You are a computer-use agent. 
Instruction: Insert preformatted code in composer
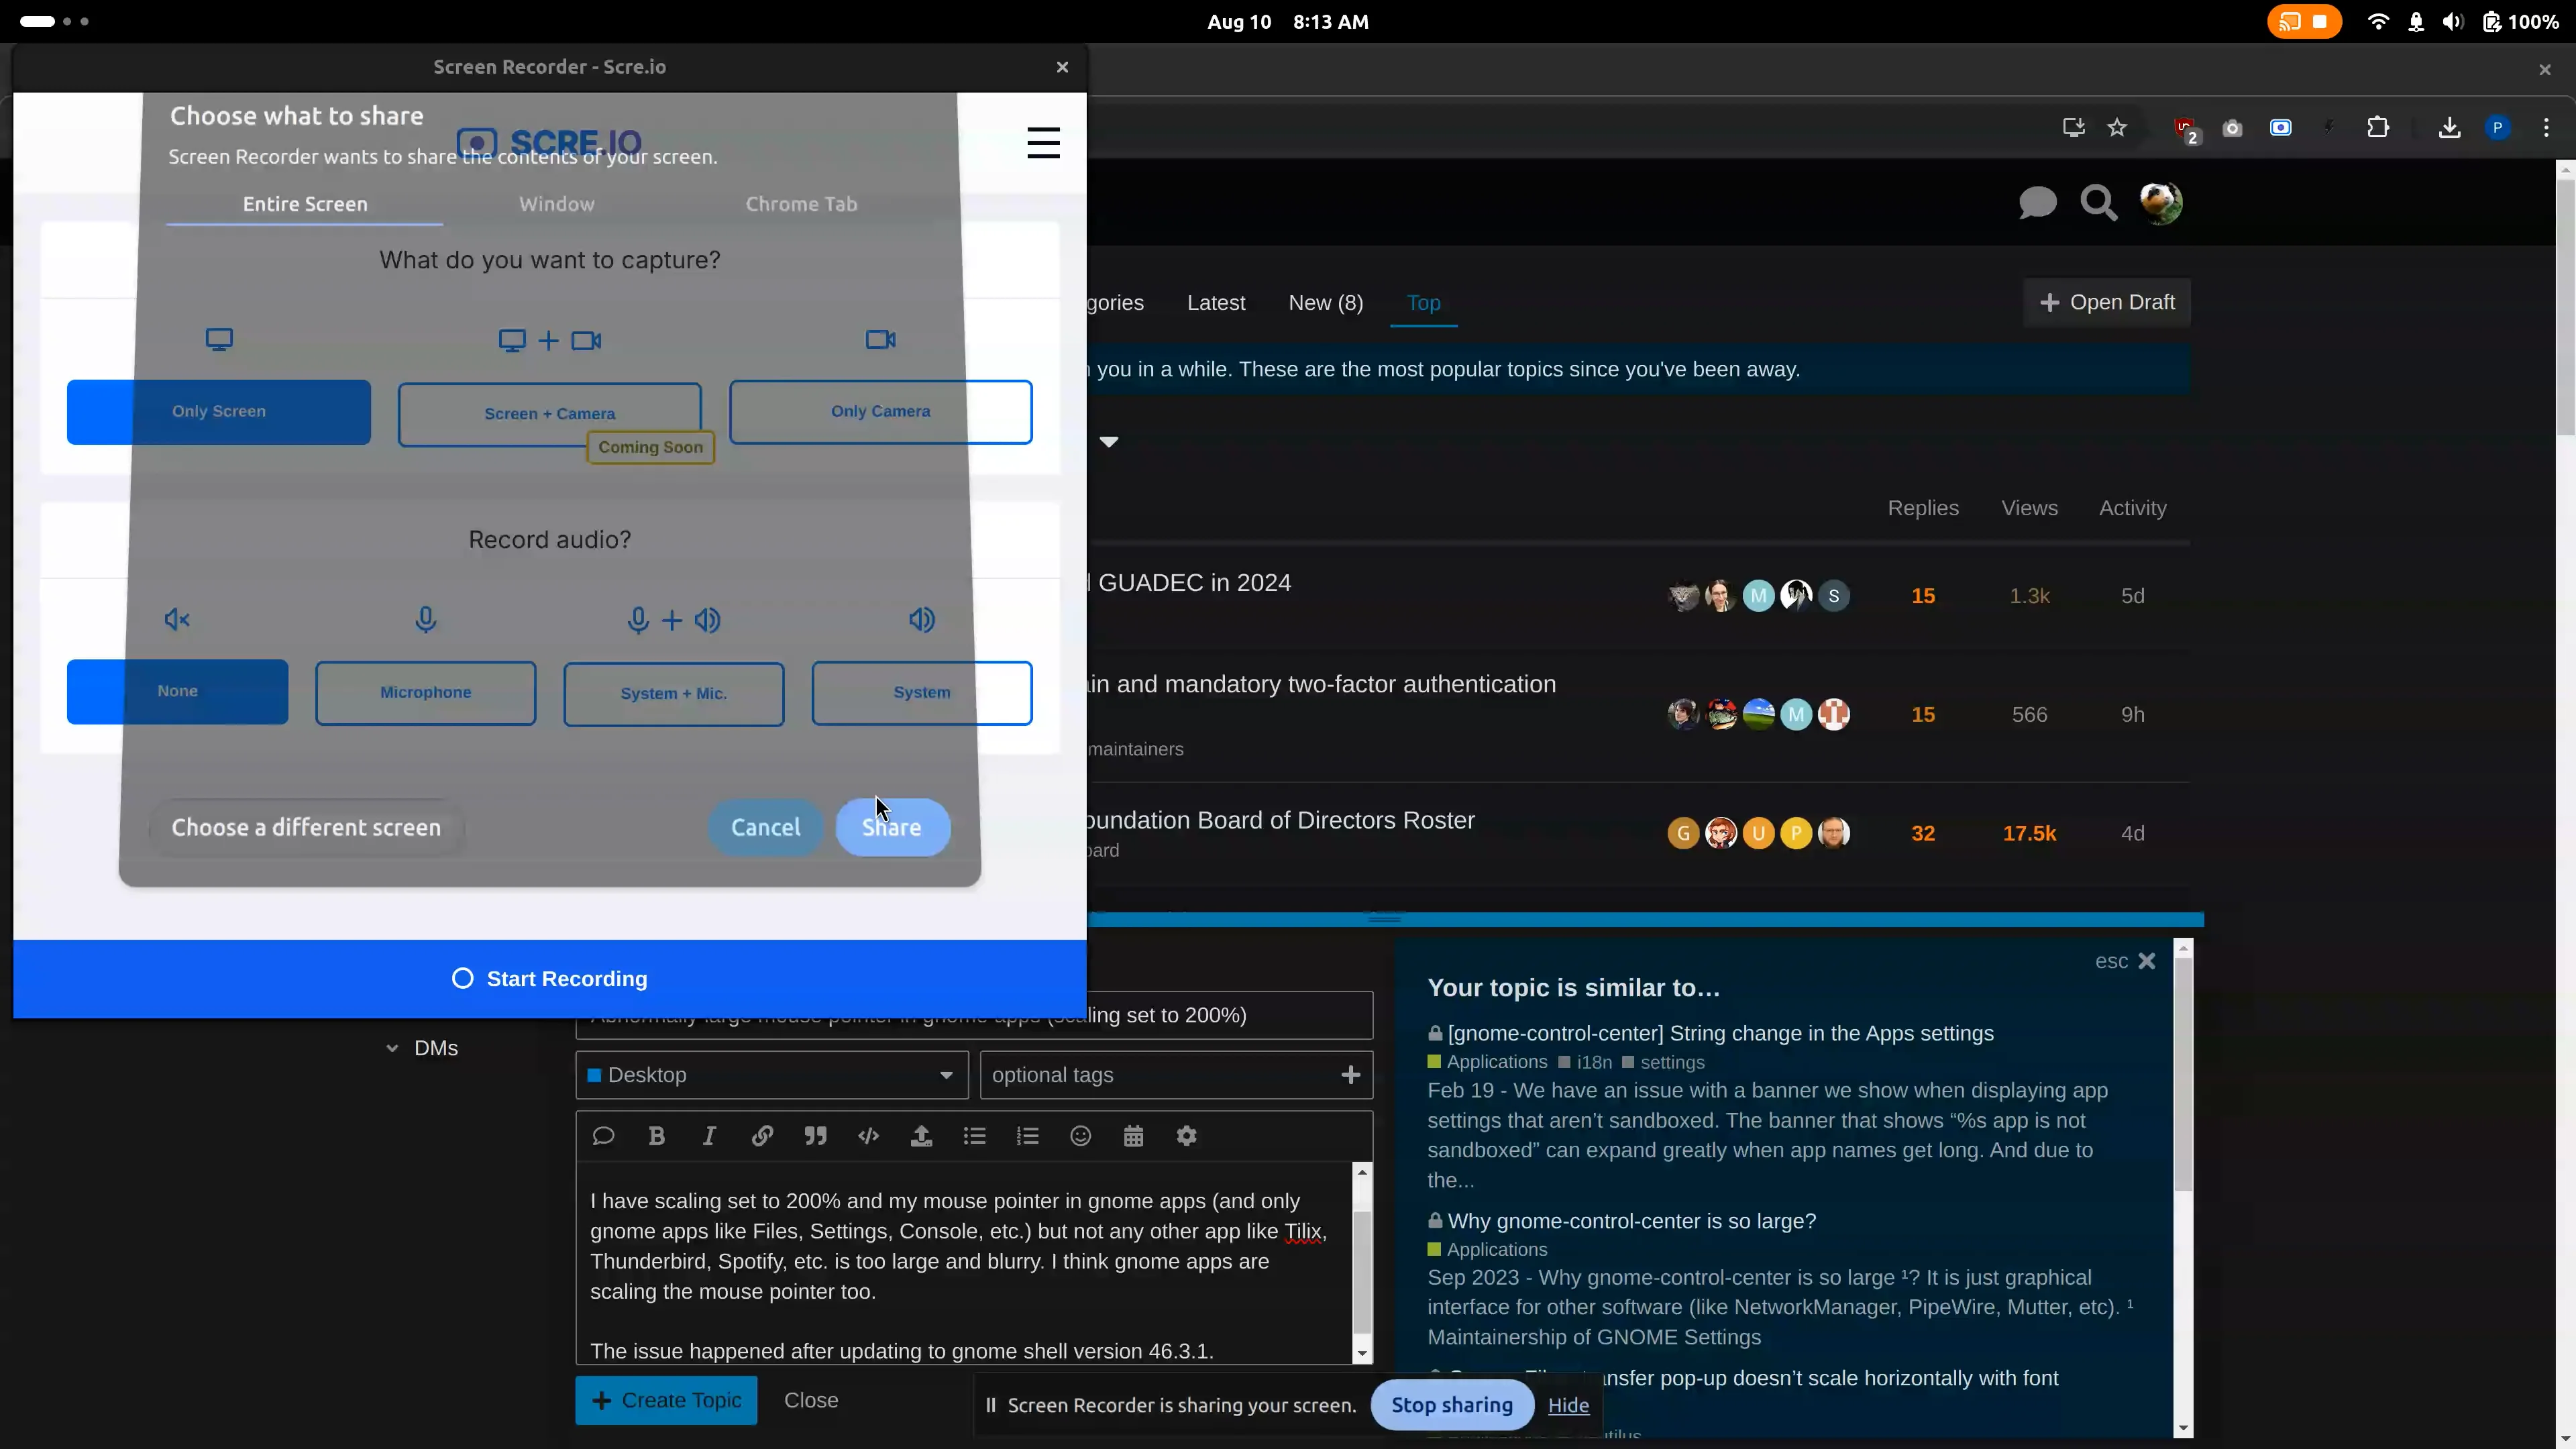(868, 1136)
